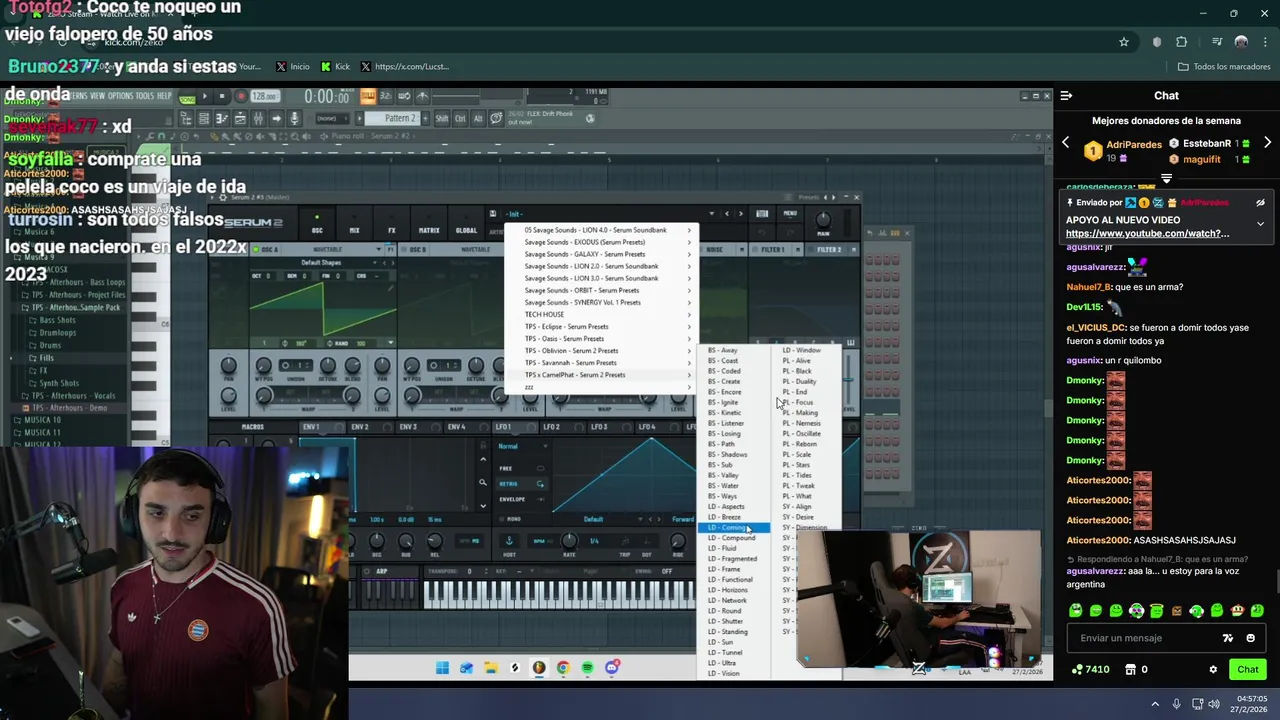Toggle LFO RETRIG mode

tap(521, 484)
